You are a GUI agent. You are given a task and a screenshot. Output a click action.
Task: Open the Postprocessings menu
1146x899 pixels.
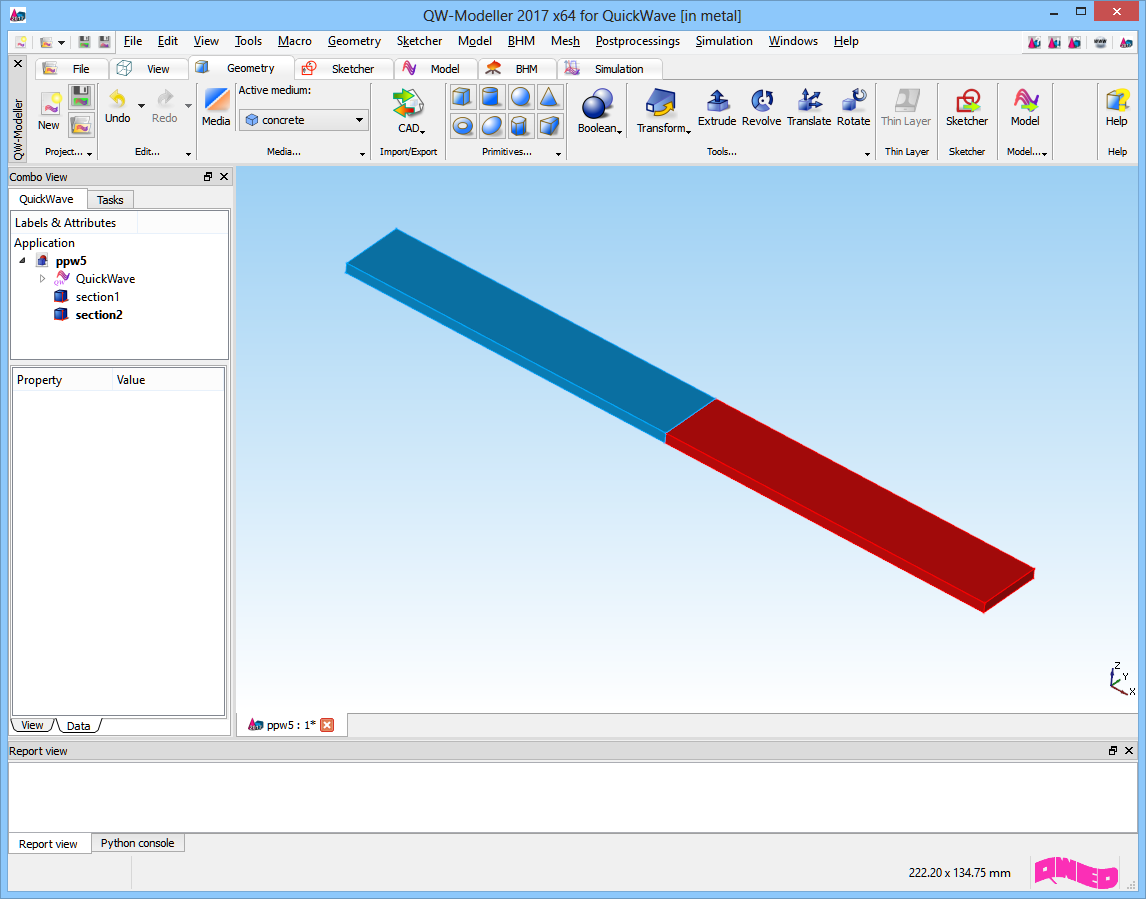tap(638, 41)
